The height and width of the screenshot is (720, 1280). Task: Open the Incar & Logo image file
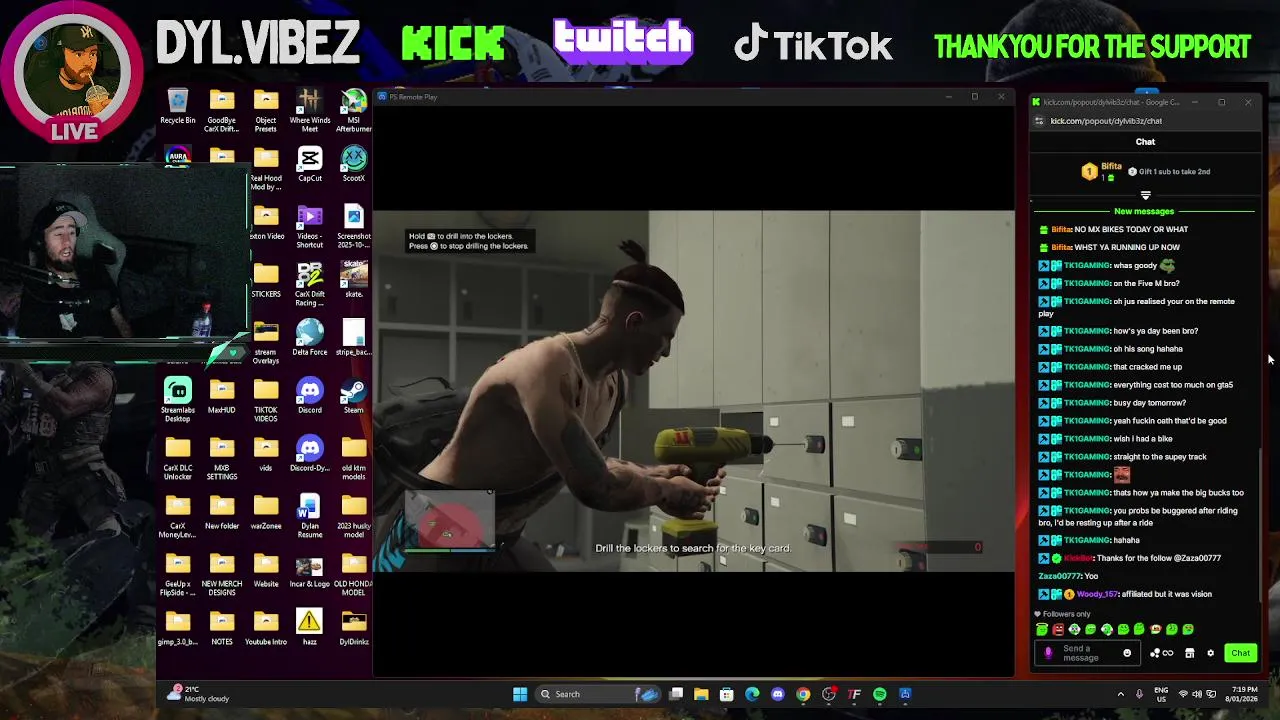pos(310,570)
